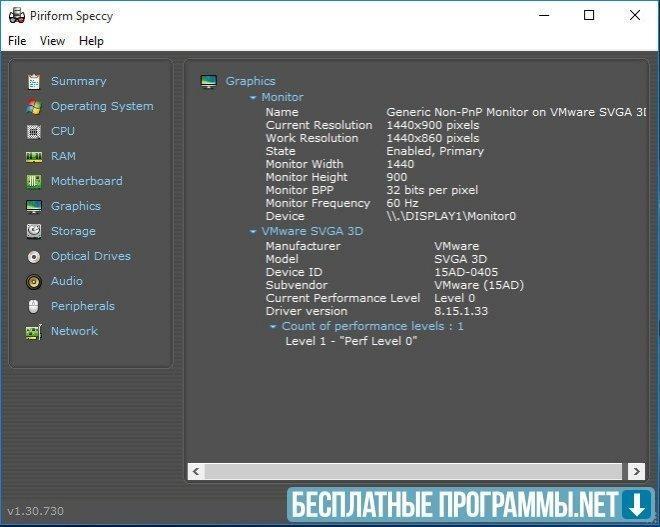Open the Network section
Image resolution: width=660 pixels, height=527 pixels.
pos(74,331)
